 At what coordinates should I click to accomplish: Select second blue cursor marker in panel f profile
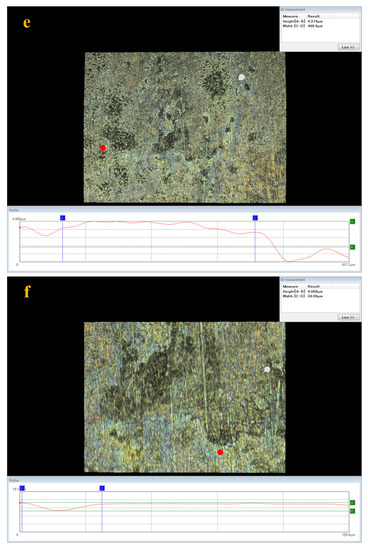point(102,488)
